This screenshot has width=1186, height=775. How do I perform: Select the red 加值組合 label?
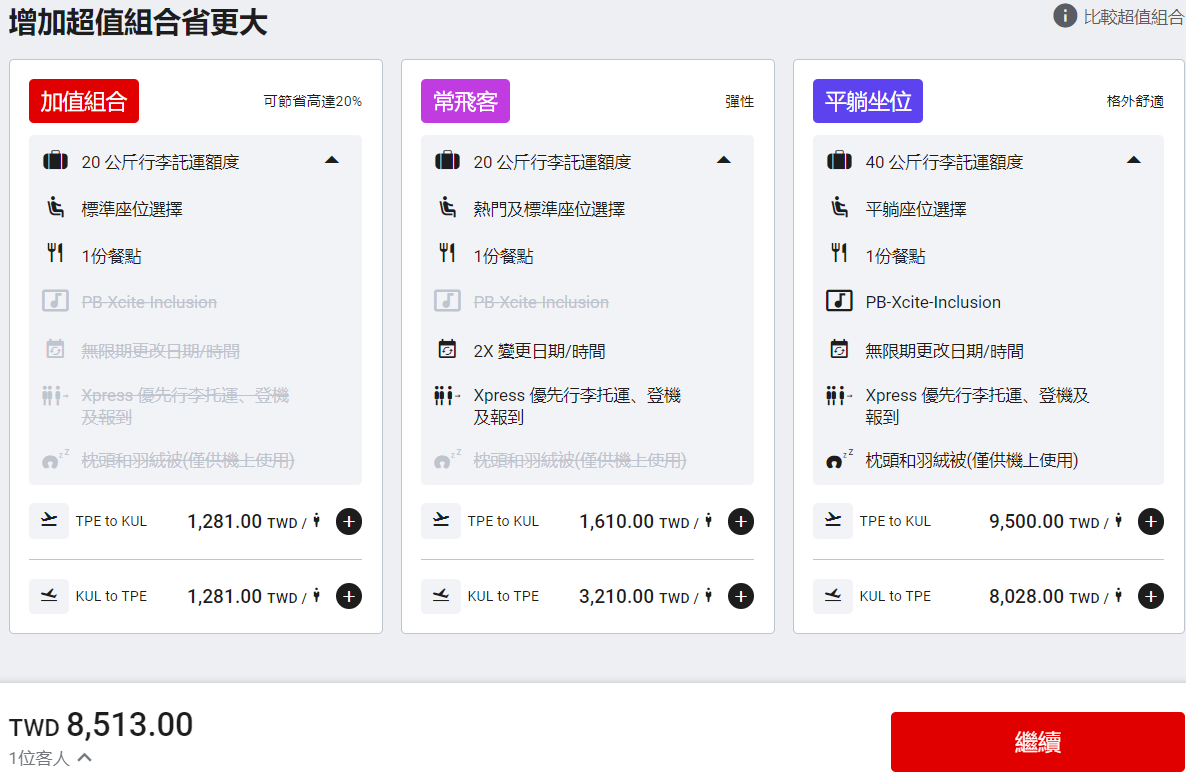click(x=84, y=101)
